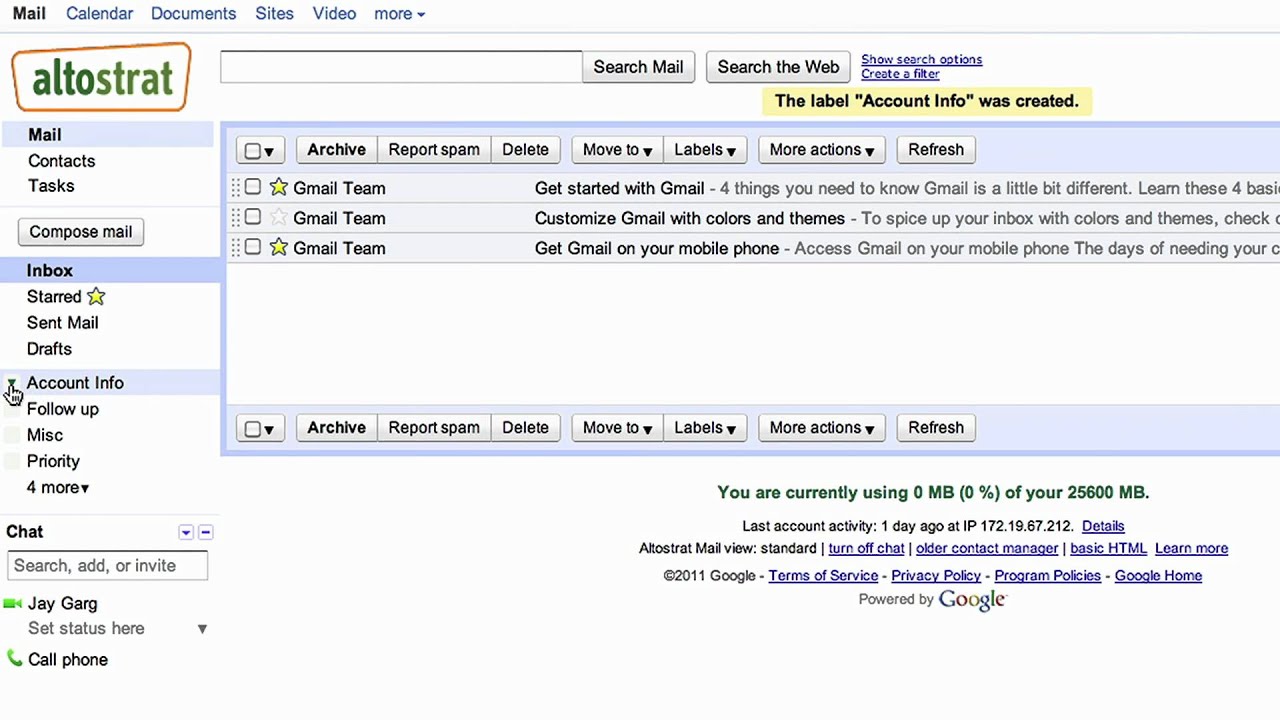This screenshot has height=720, width=1280.
Task: Click the bottom Report spam button
Action: [434, 428]
